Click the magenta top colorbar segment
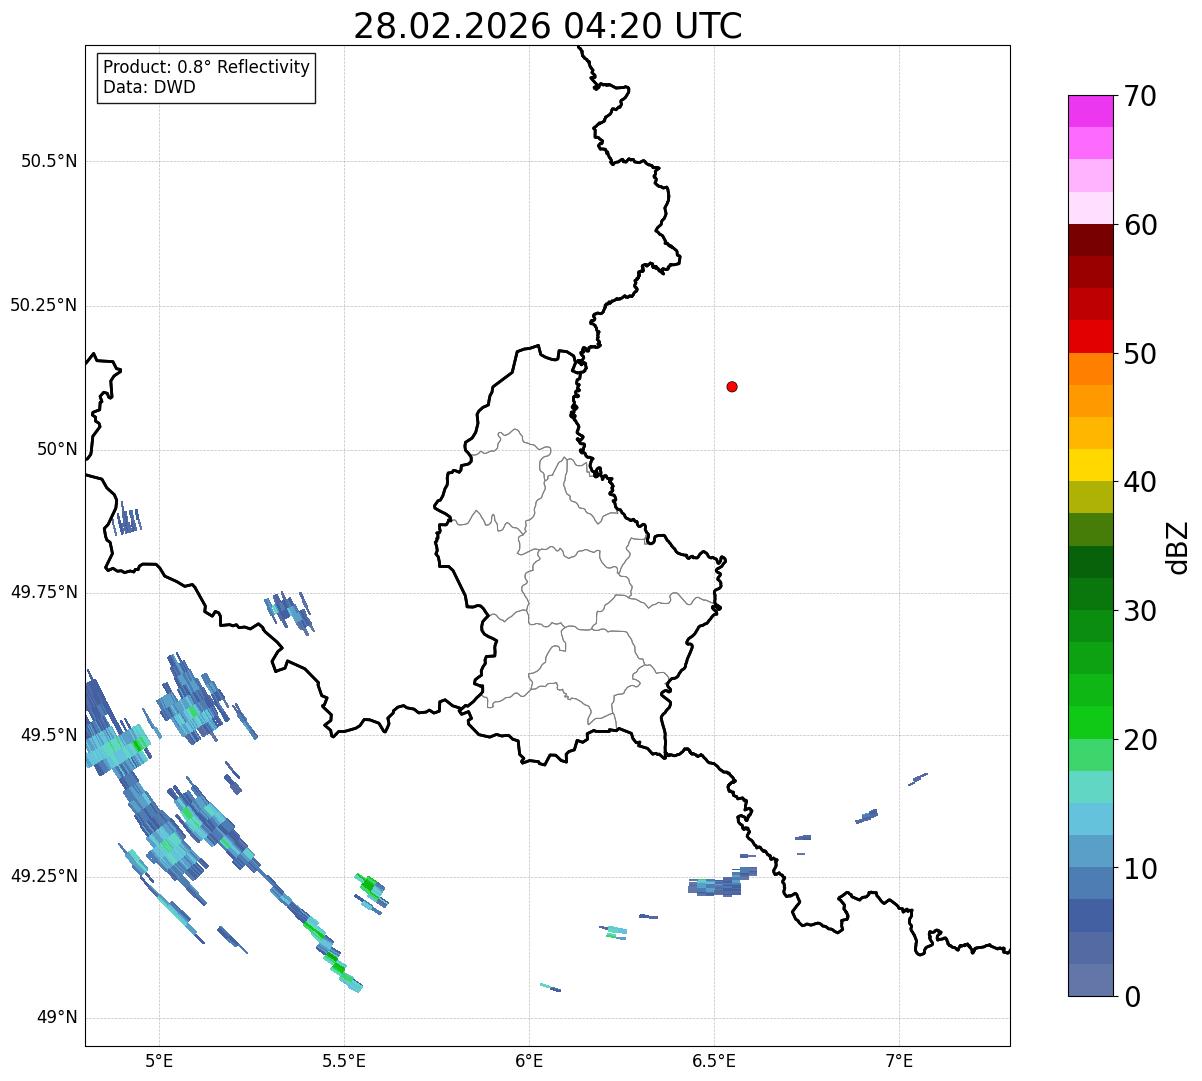The height and width of the screenshot is (1081, 1202). (x=1091, y=111)
